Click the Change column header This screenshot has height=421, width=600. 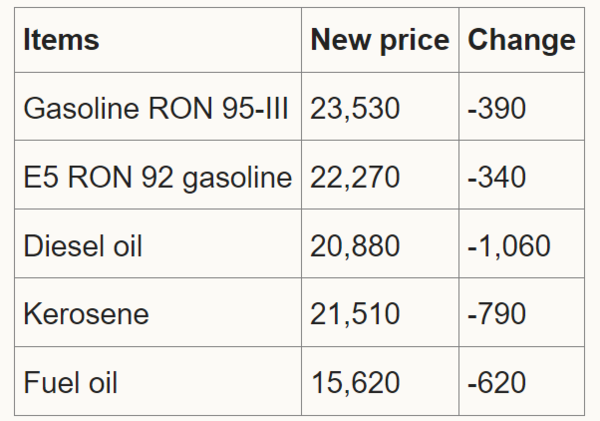pos(522,40)
